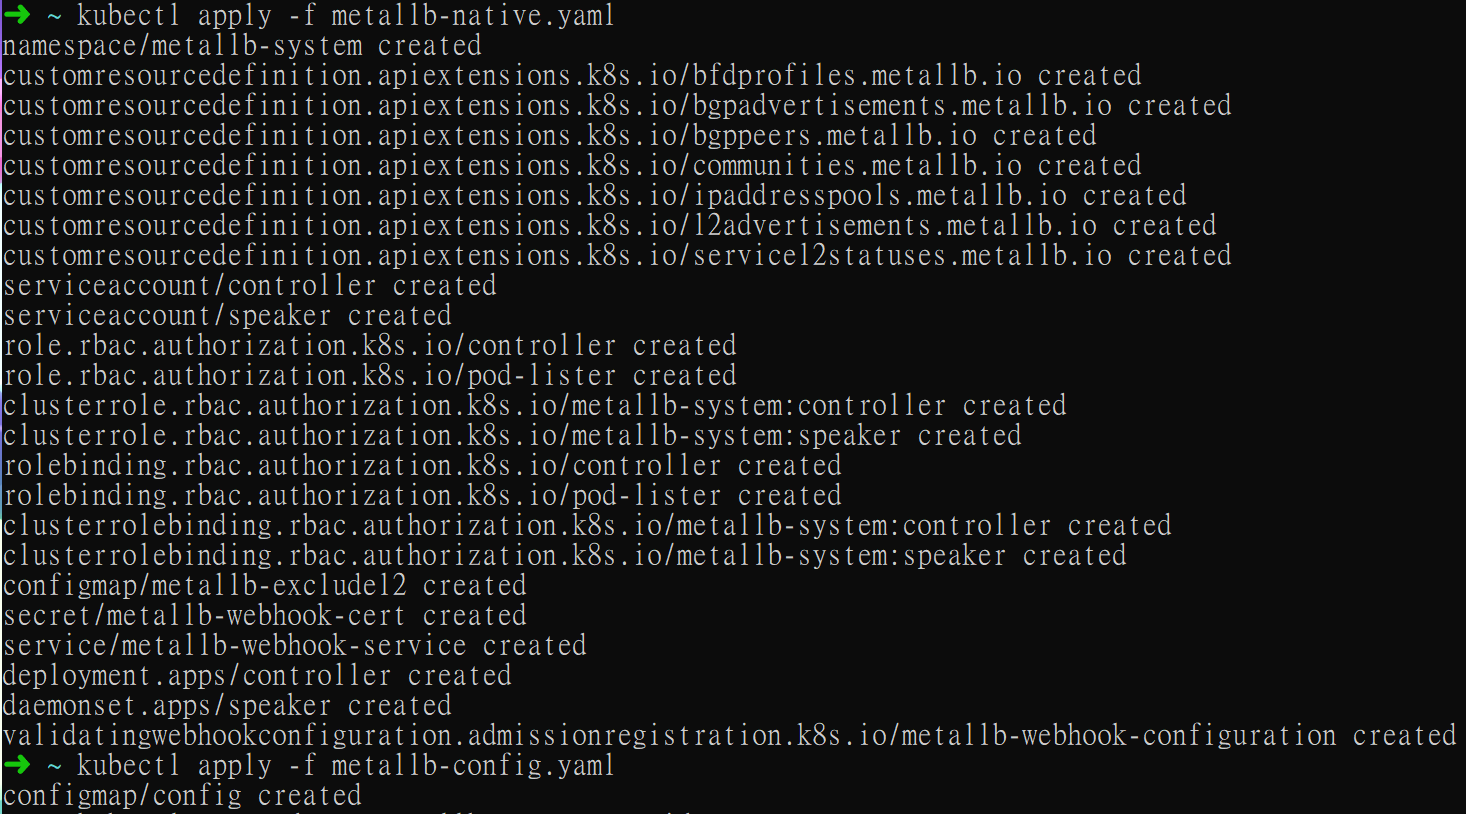Click the daemonset.apps/speaker created line
The image size is (1466, 814).
pyautogui.click(x=227, y=705)
